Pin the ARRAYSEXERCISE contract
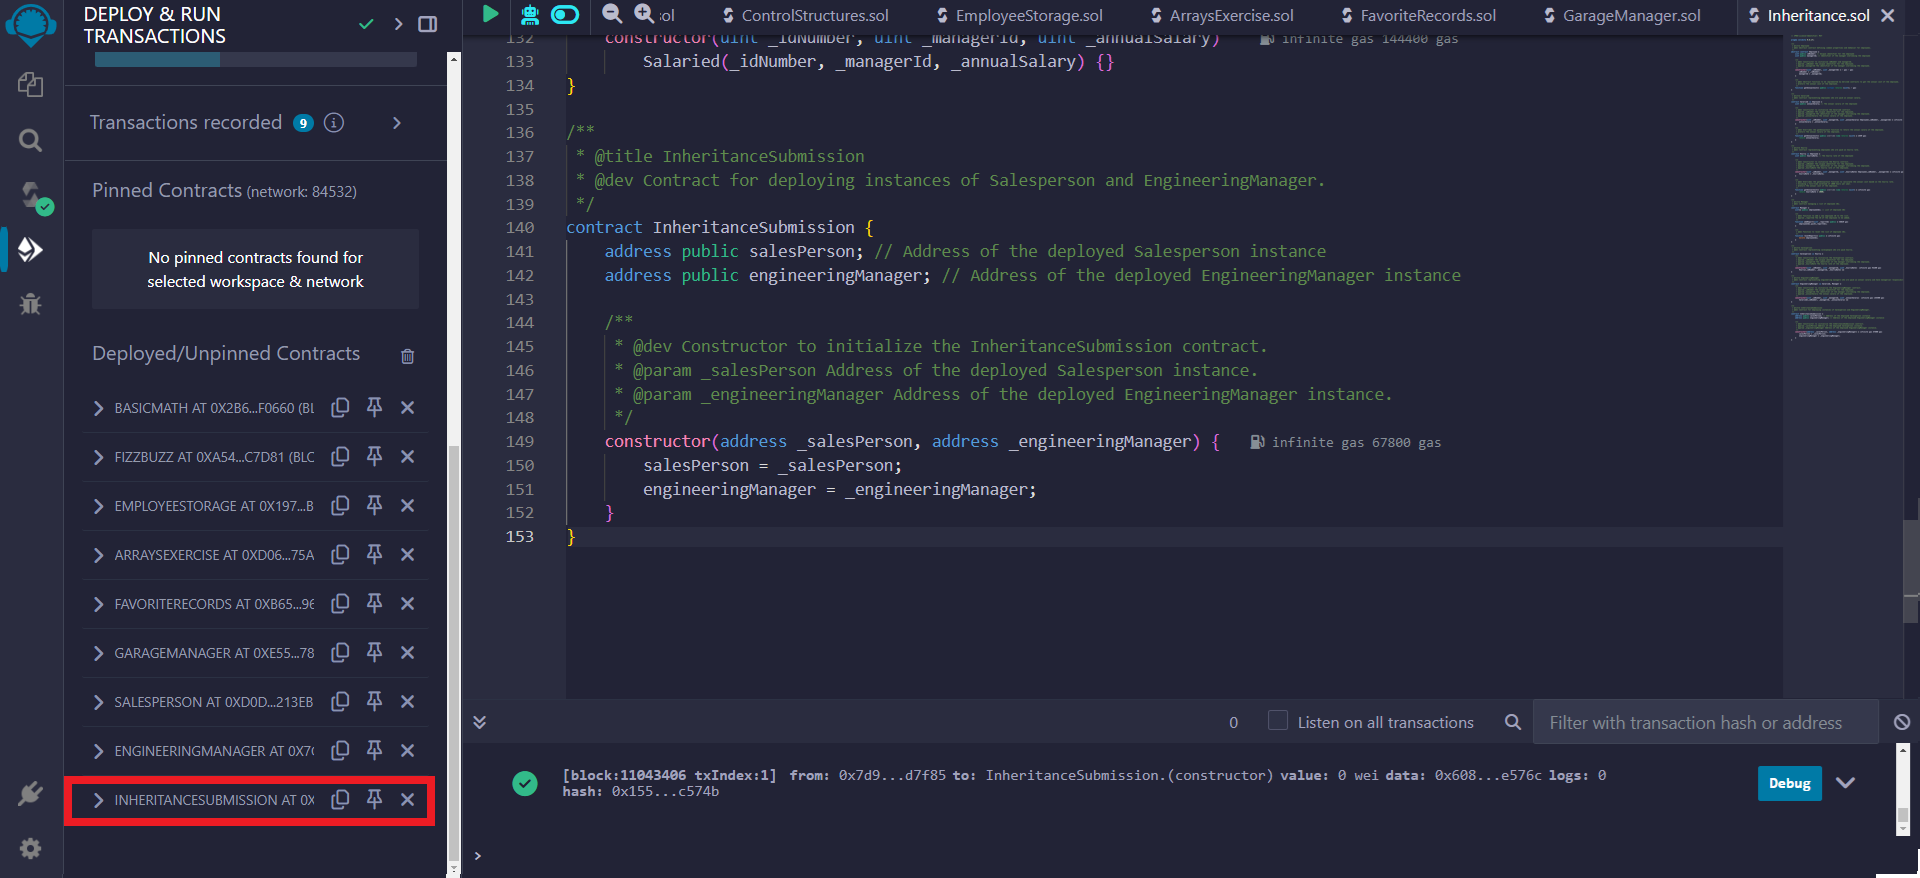 374,554
